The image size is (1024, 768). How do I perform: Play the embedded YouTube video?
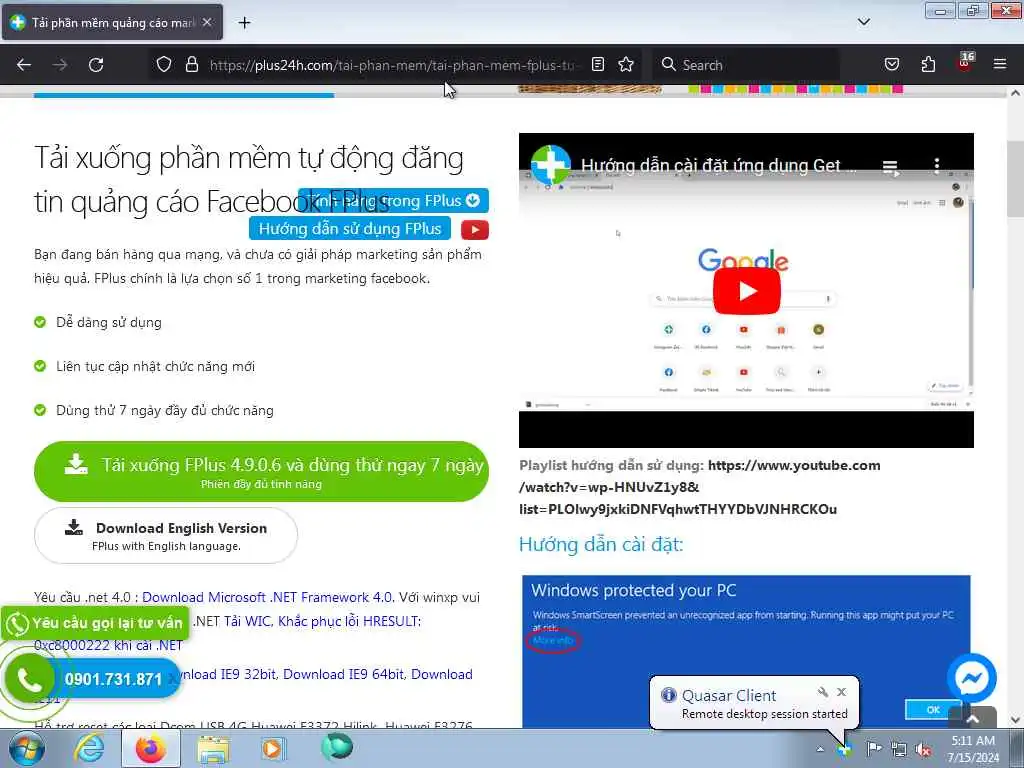(746, 291)
